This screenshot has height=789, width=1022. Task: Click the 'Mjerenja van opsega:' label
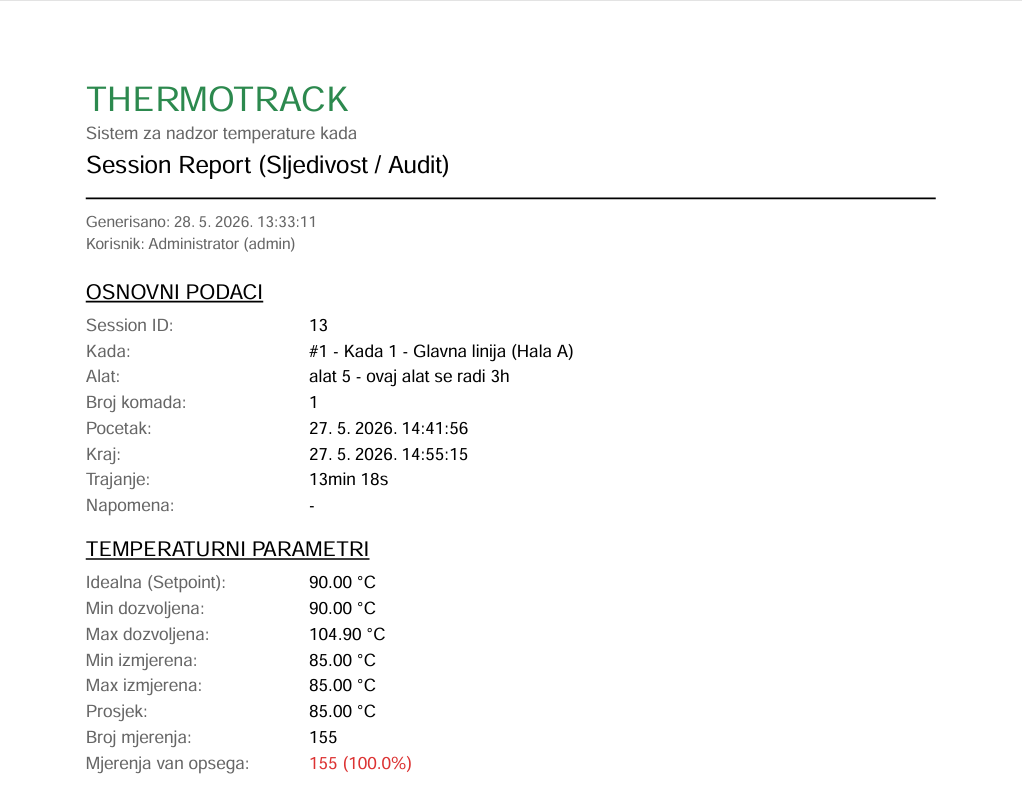[168, 764]
